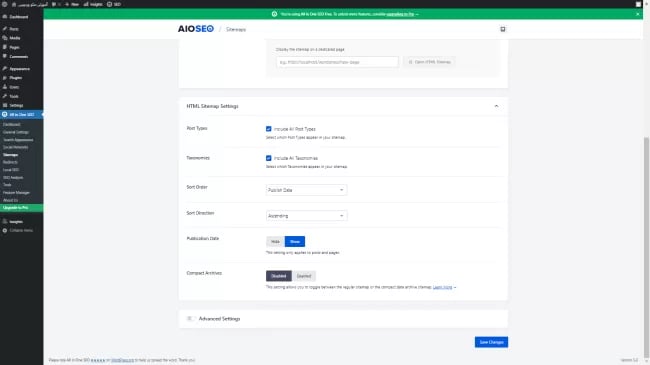The height and width of the screenshot is (365, 650).
Task: Click Pages icon in sidebar
Action: (5, 47)
